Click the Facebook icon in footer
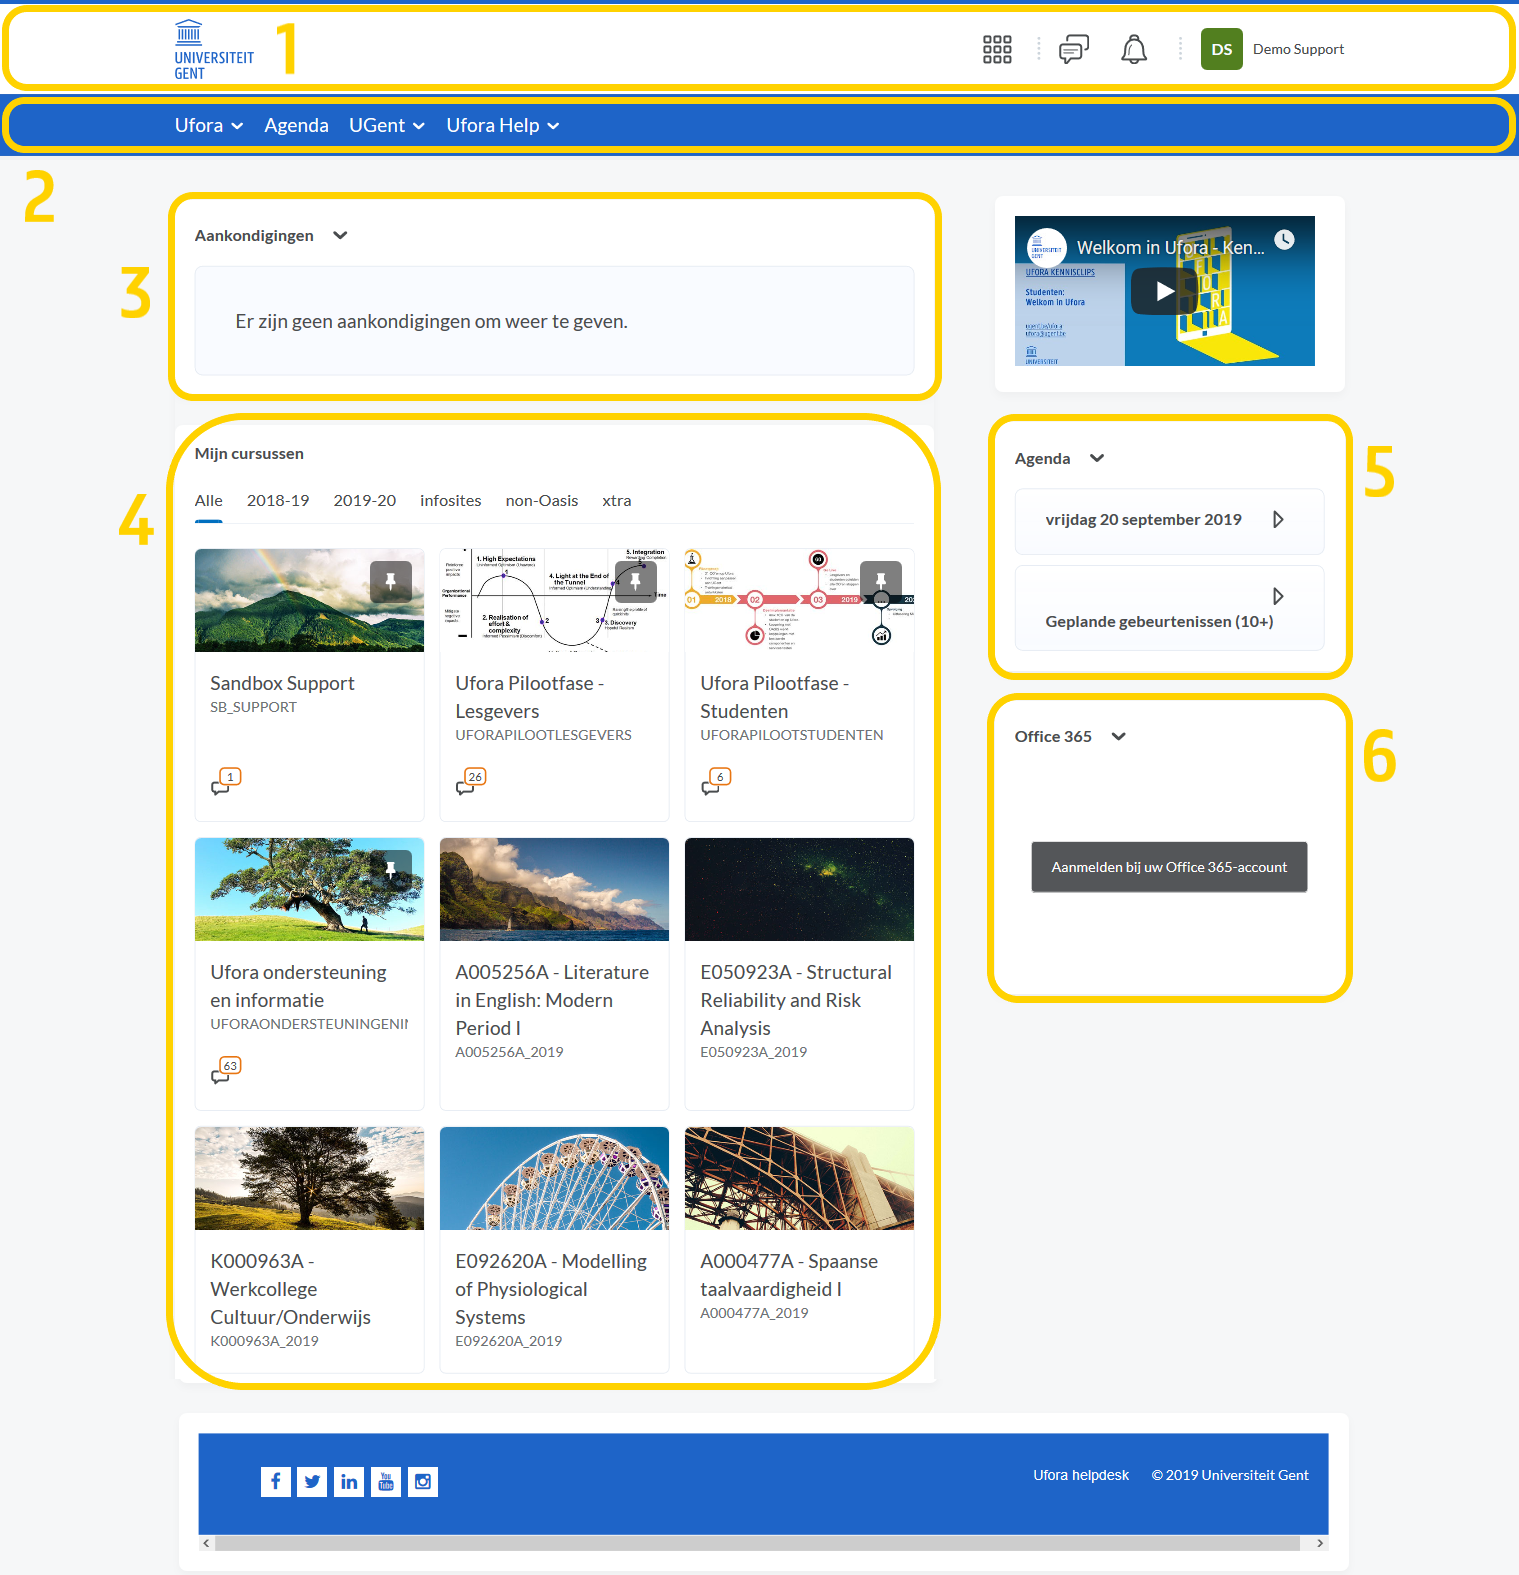This screenshot has width=1519, height=1575. 276,1481
